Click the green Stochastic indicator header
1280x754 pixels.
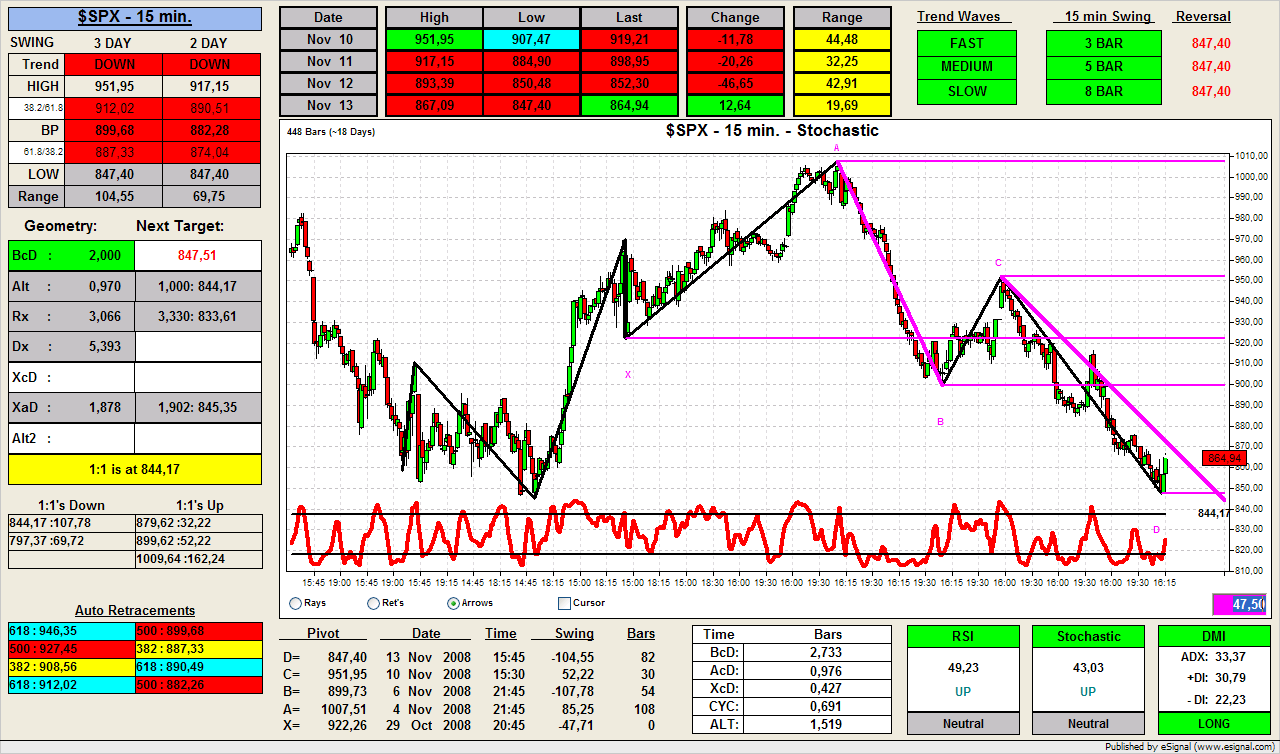[x=1088, y=636]
